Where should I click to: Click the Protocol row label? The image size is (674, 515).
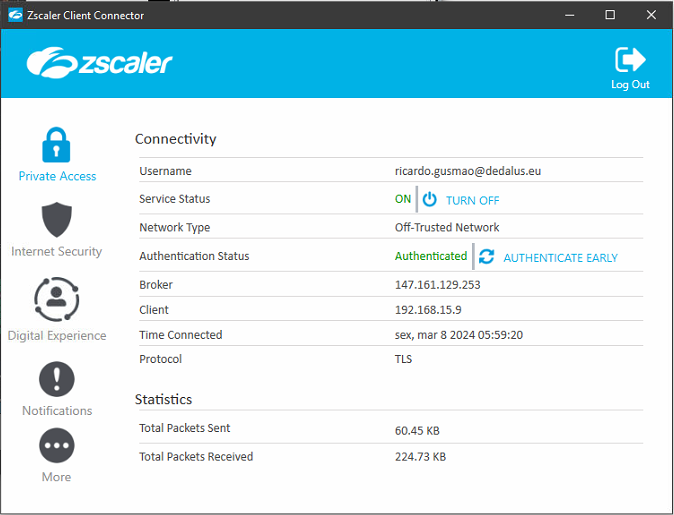160,359
